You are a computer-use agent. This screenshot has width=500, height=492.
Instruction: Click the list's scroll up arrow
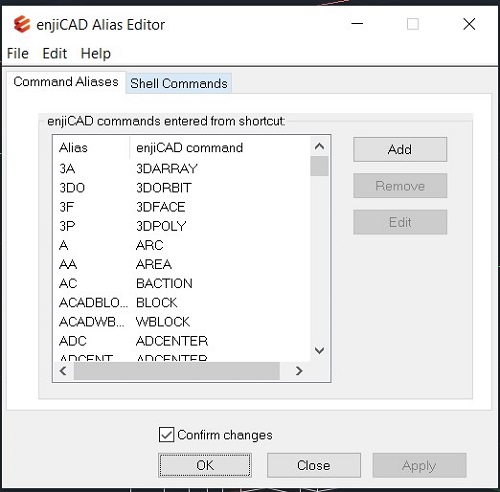coord(319,146)
